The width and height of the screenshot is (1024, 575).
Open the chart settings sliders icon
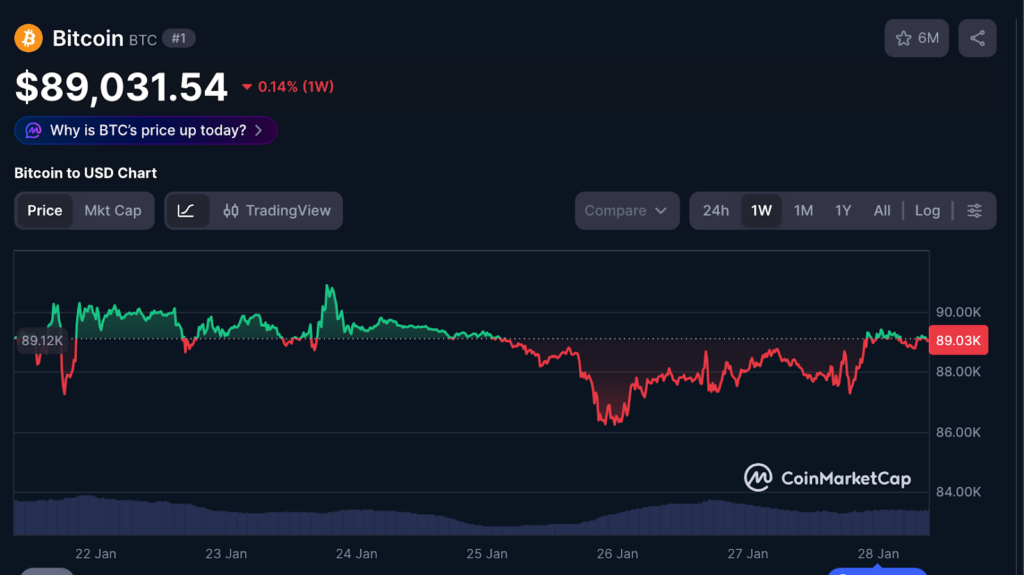(x=974, y=211)
